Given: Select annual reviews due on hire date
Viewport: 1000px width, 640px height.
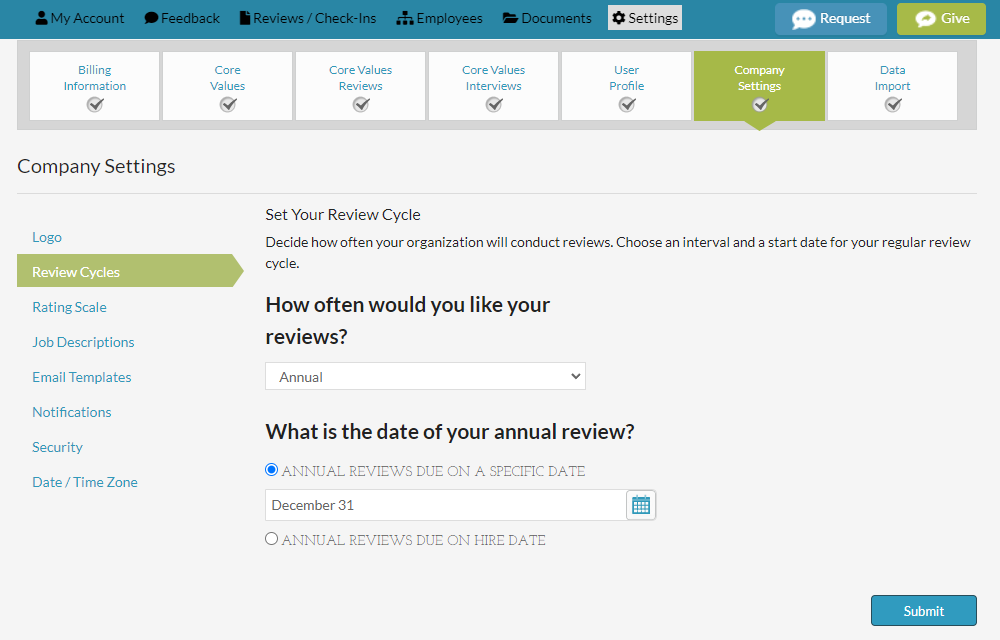Looking at the screenshot, I should (x=272, y=539).
